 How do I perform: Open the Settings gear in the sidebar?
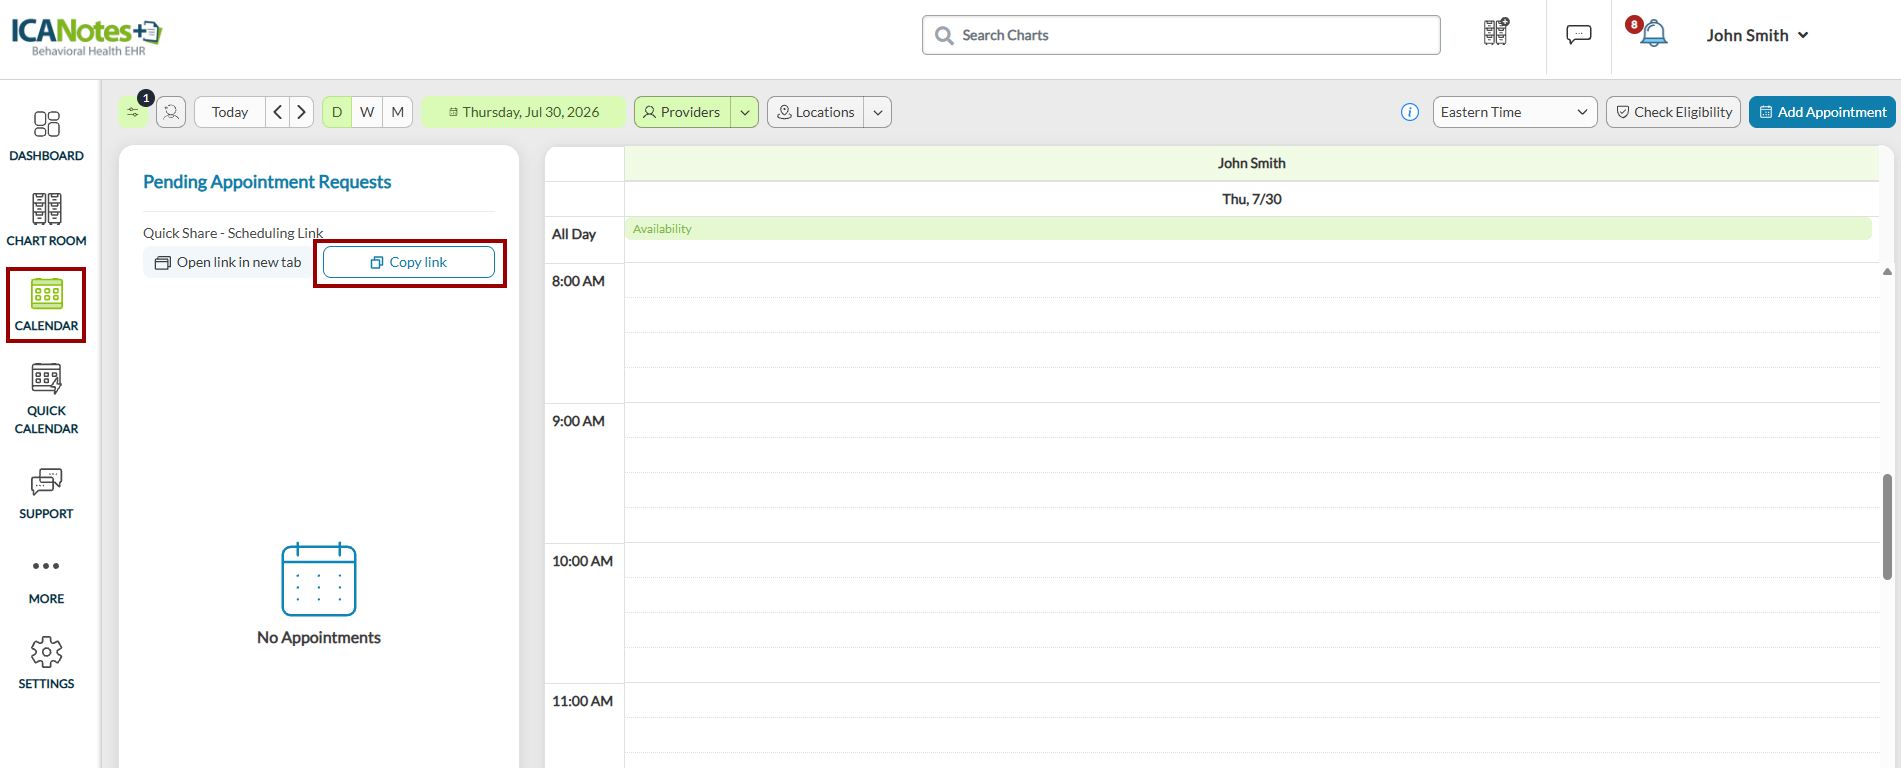46,664
